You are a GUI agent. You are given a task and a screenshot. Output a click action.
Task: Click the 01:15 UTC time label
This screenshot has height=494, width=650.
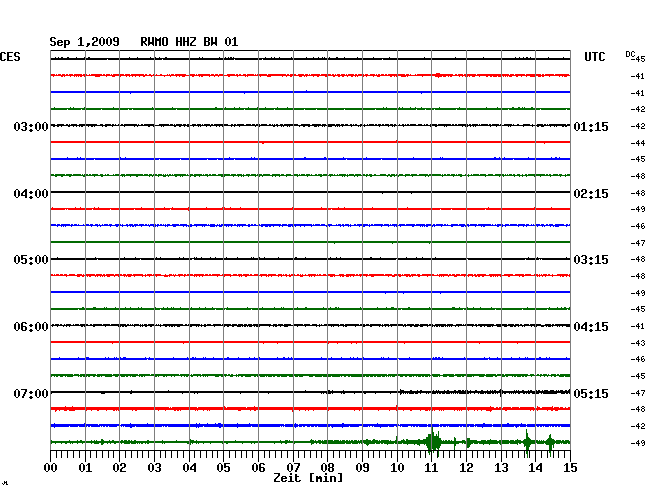[591, 126]
